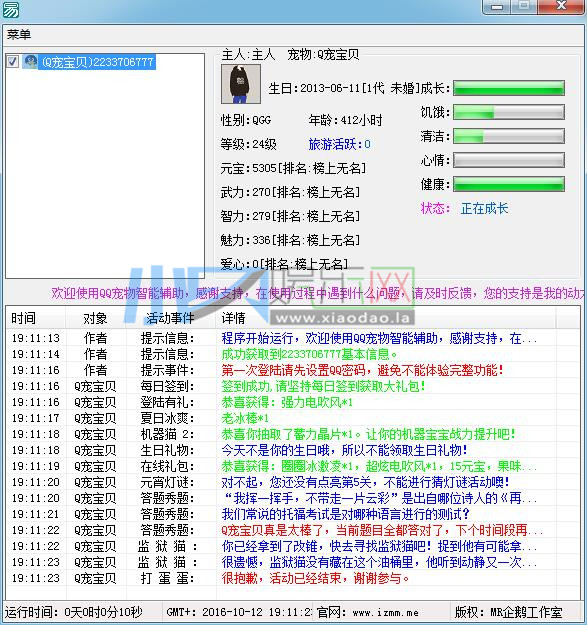Click the 健康 health progress bar
The width and height of the screenshot is (587, 625).
click(509, 185)
